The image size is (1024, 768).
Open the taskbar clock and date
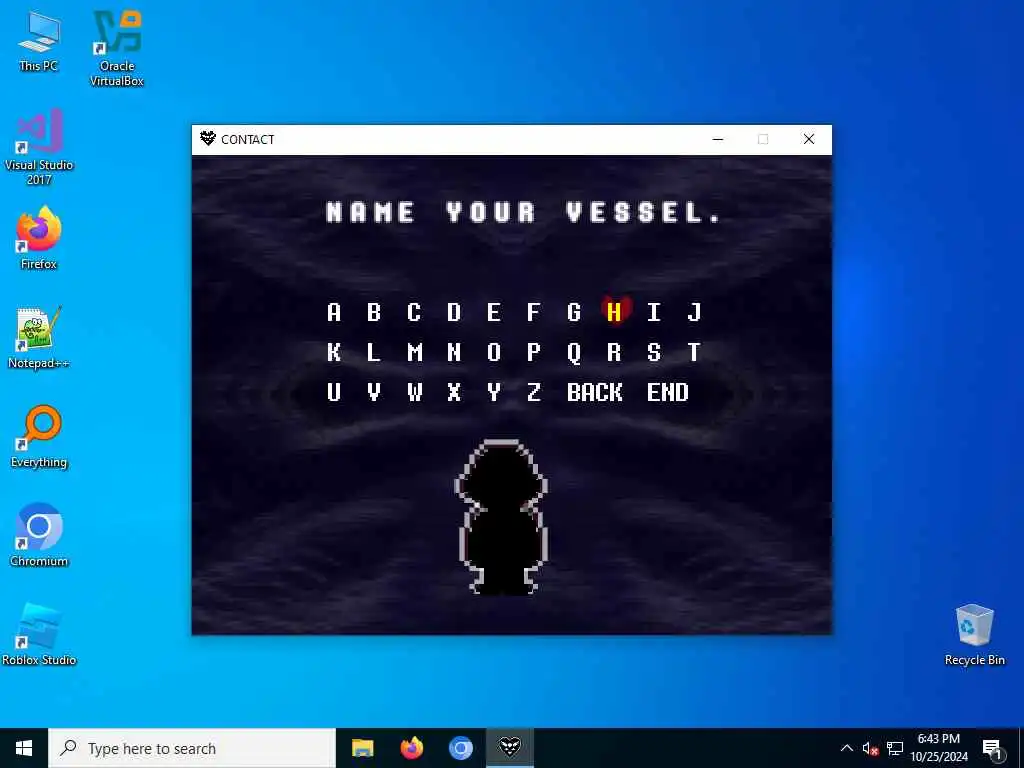point(939,748)
